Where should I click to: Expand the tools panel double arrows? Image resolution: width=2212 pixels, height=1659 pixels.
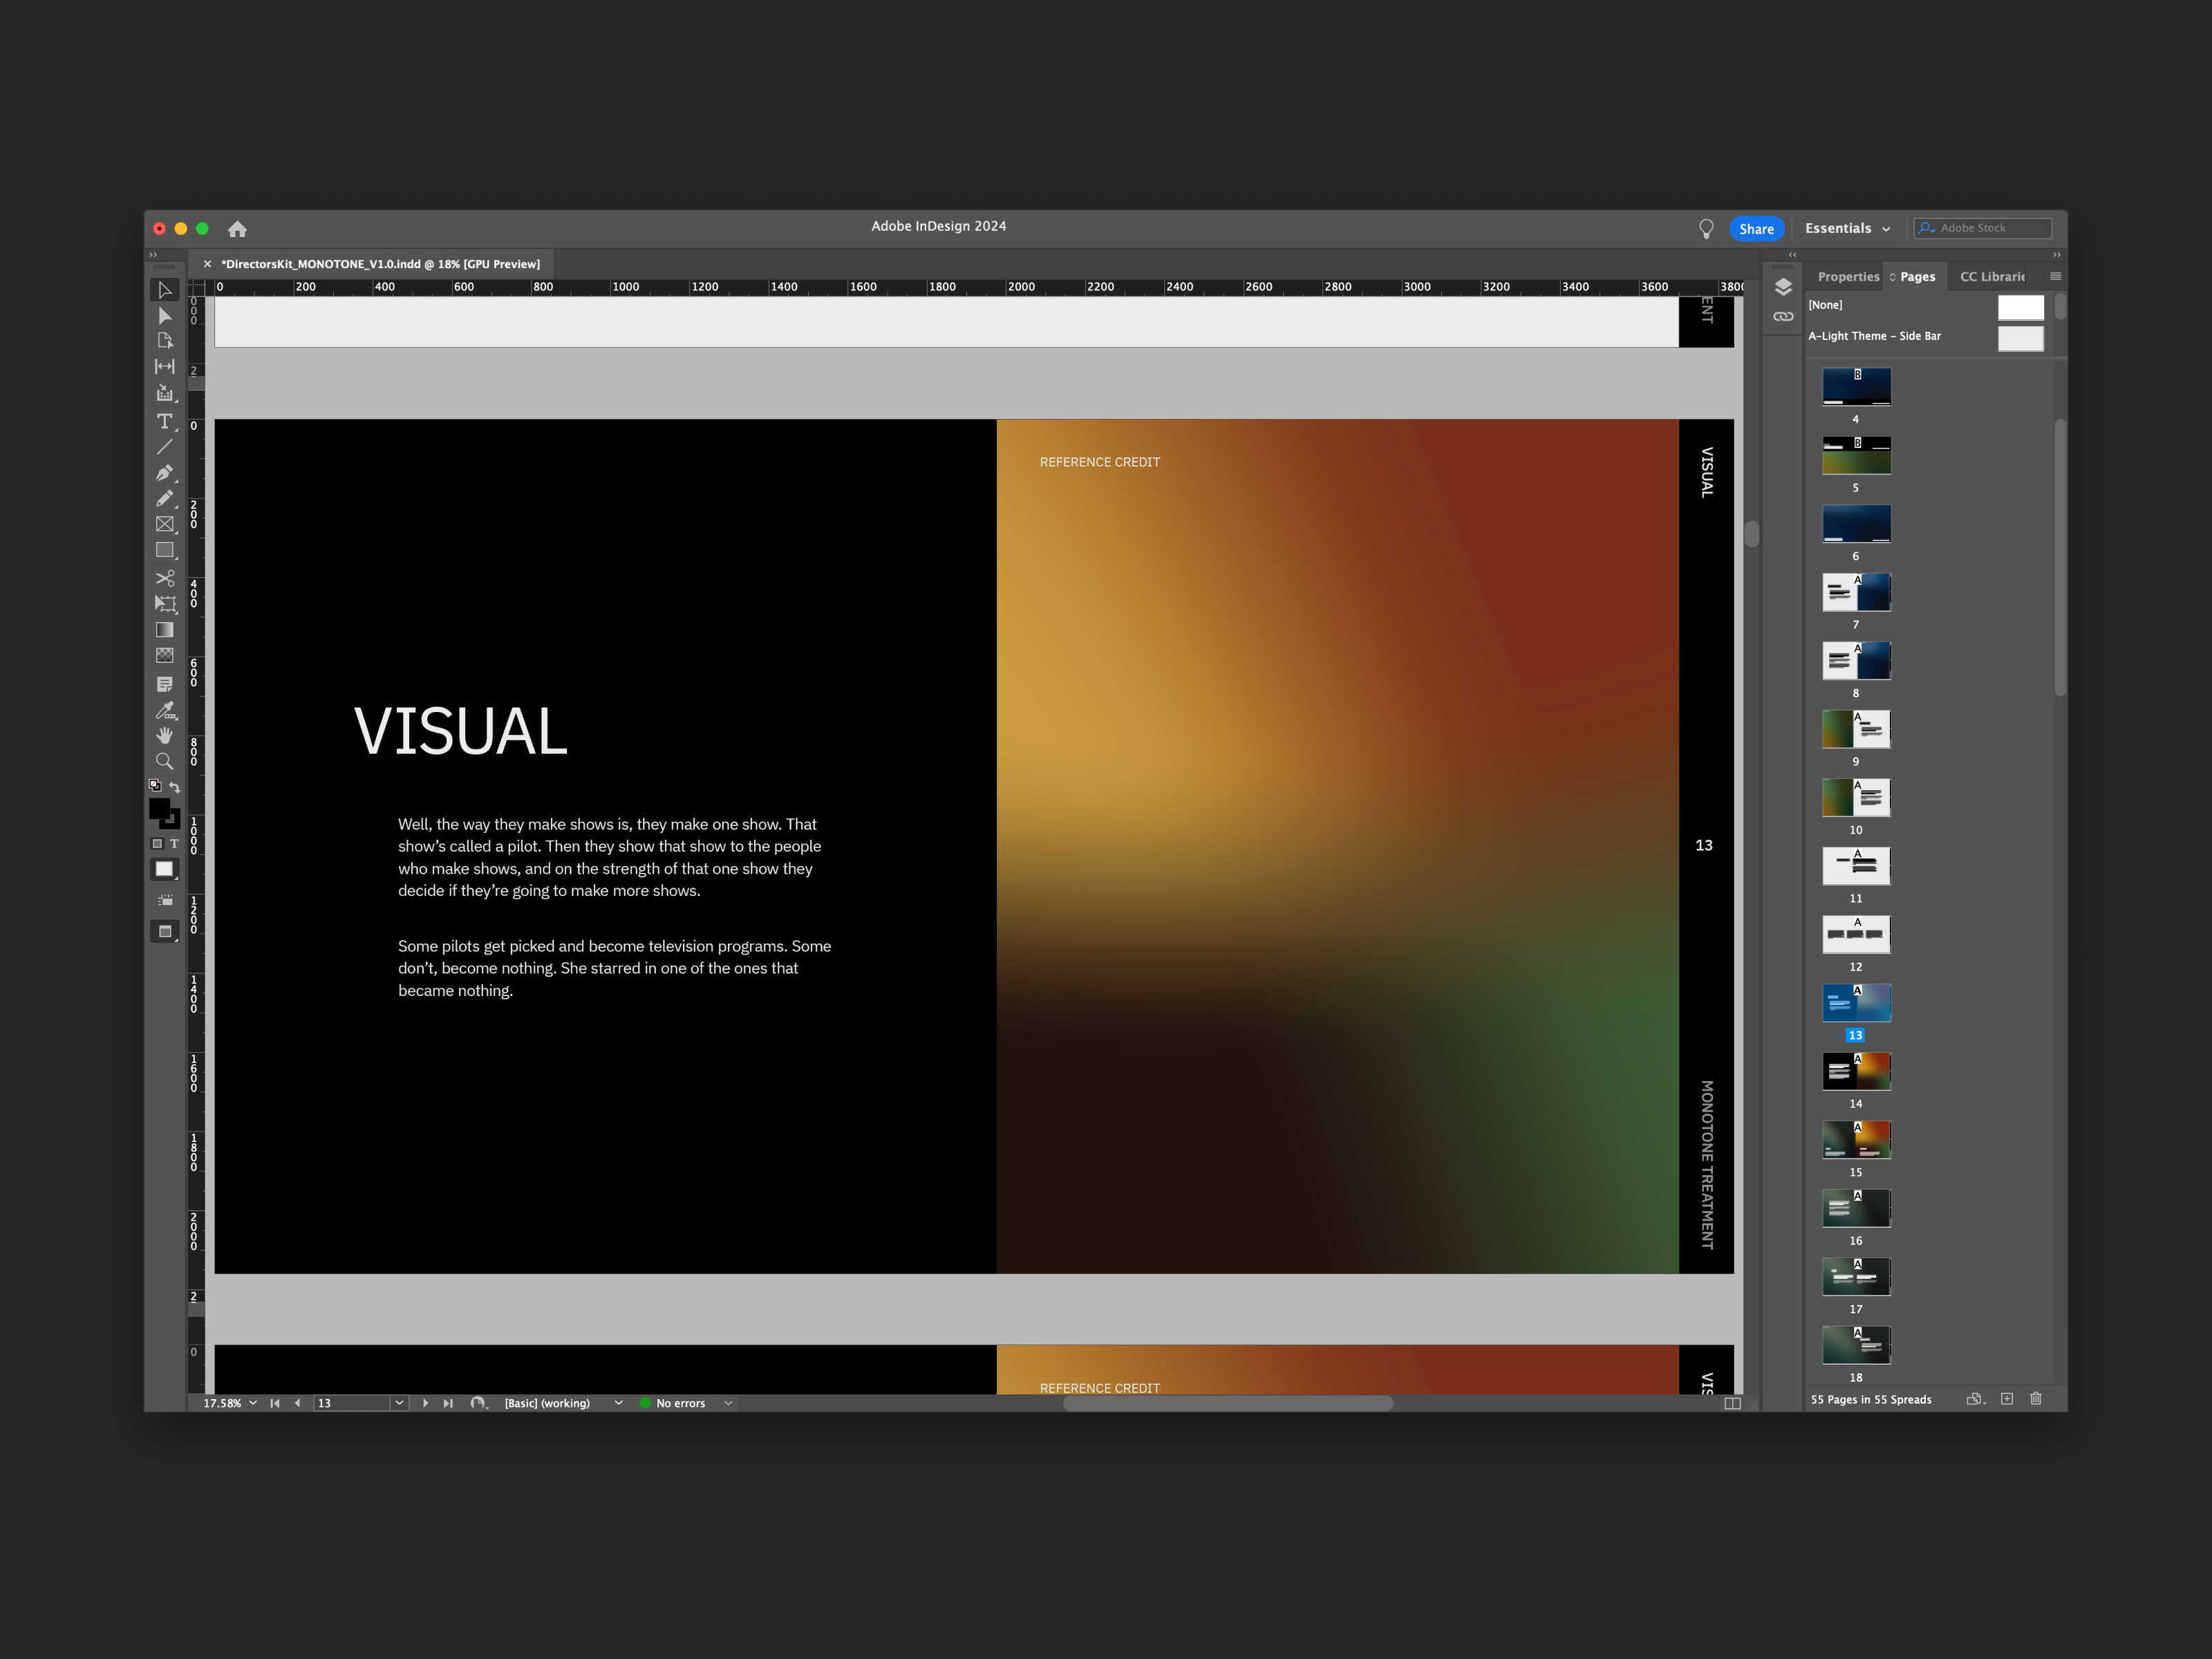click(x=153, y=255)
